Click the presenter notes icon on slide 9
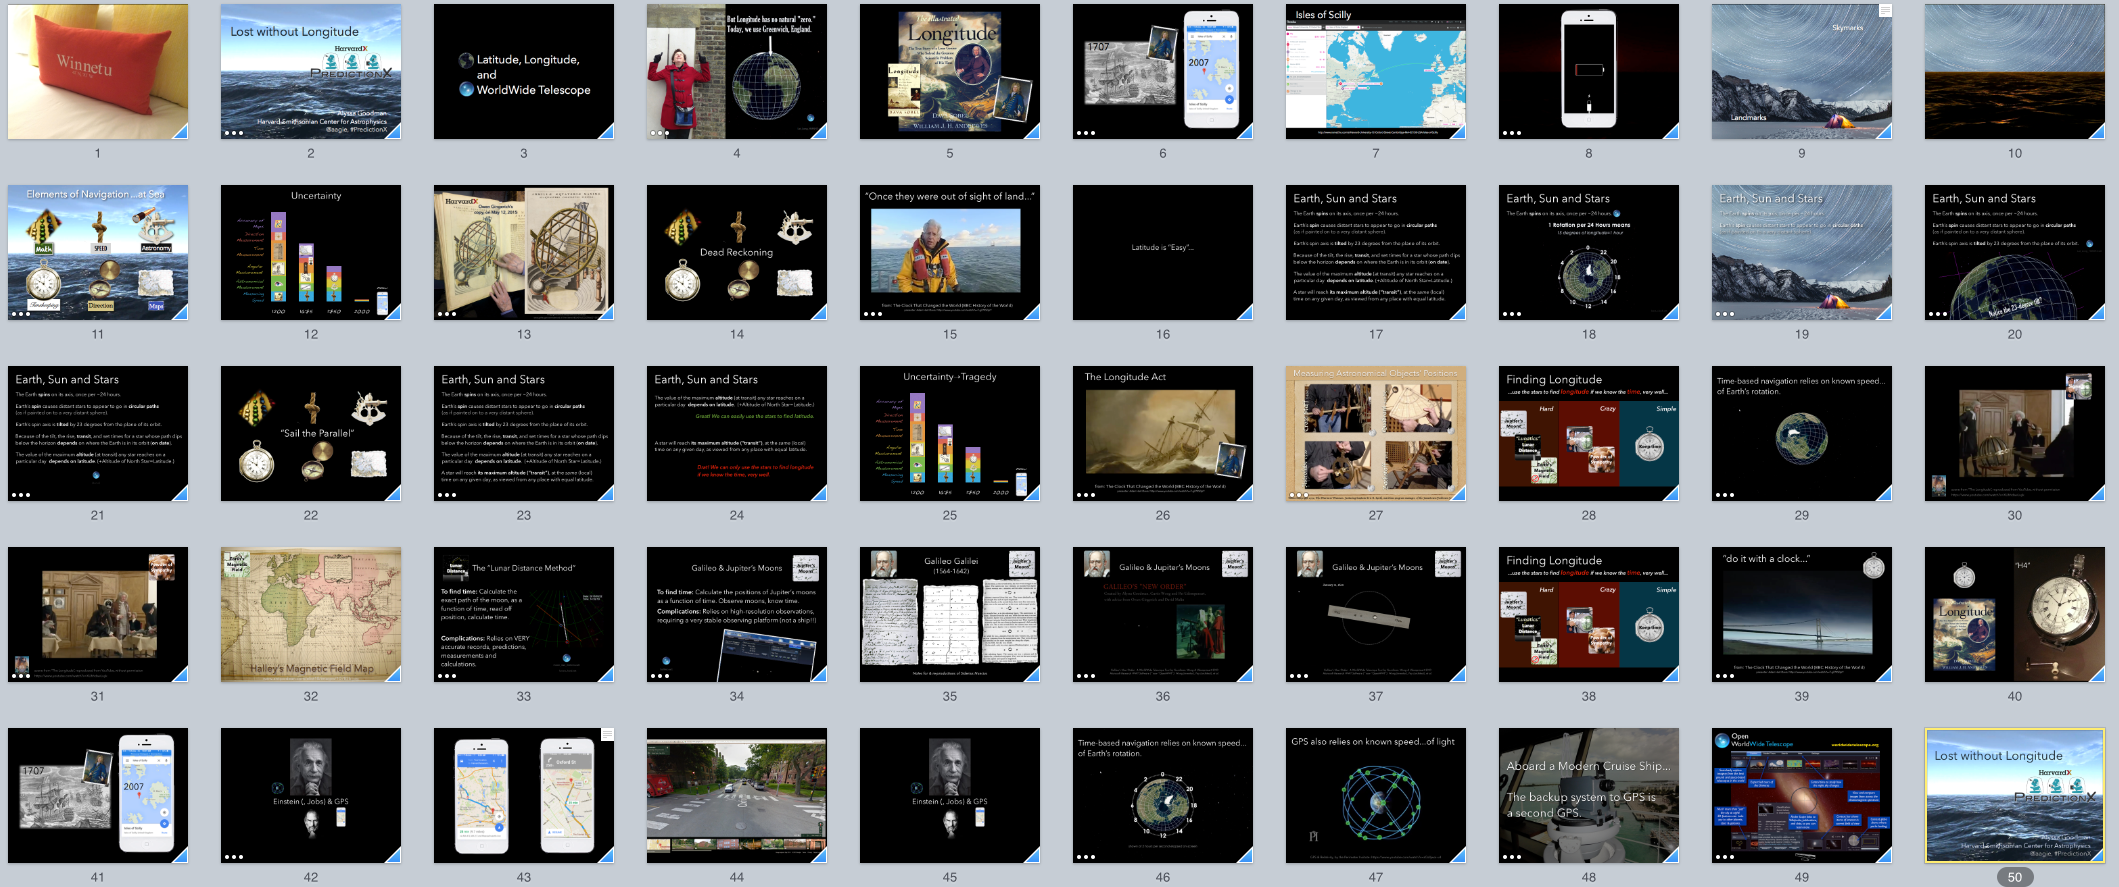2119x887 pixels. coord(1885,11)
